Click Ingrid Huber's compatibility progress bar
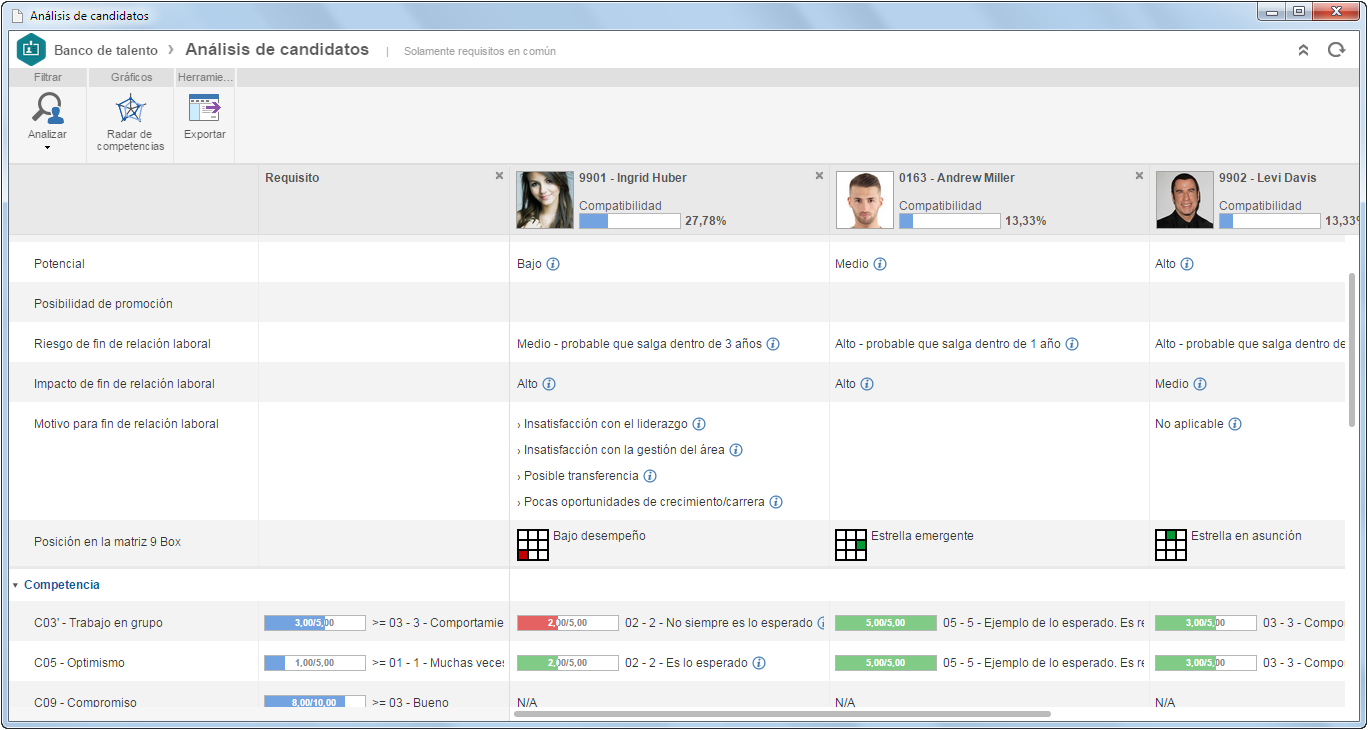The height and width of the screenshot is (730, 1368). tap(630, 221)
